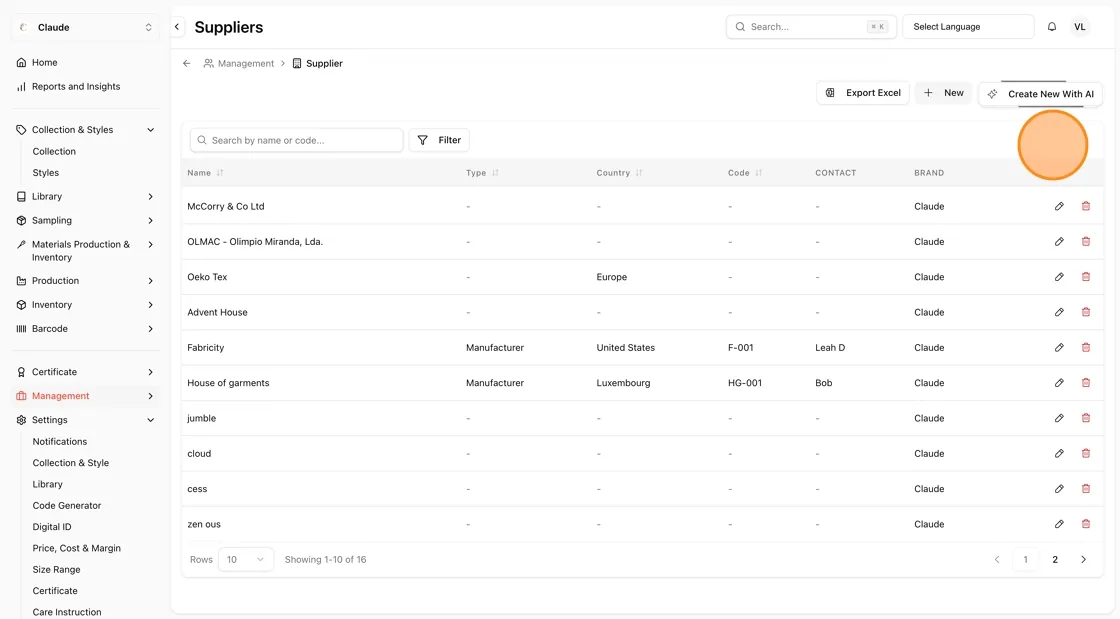Expand the Production sidebar section
This screenshot has height=619, width=1120.
[x=85, y=281]
